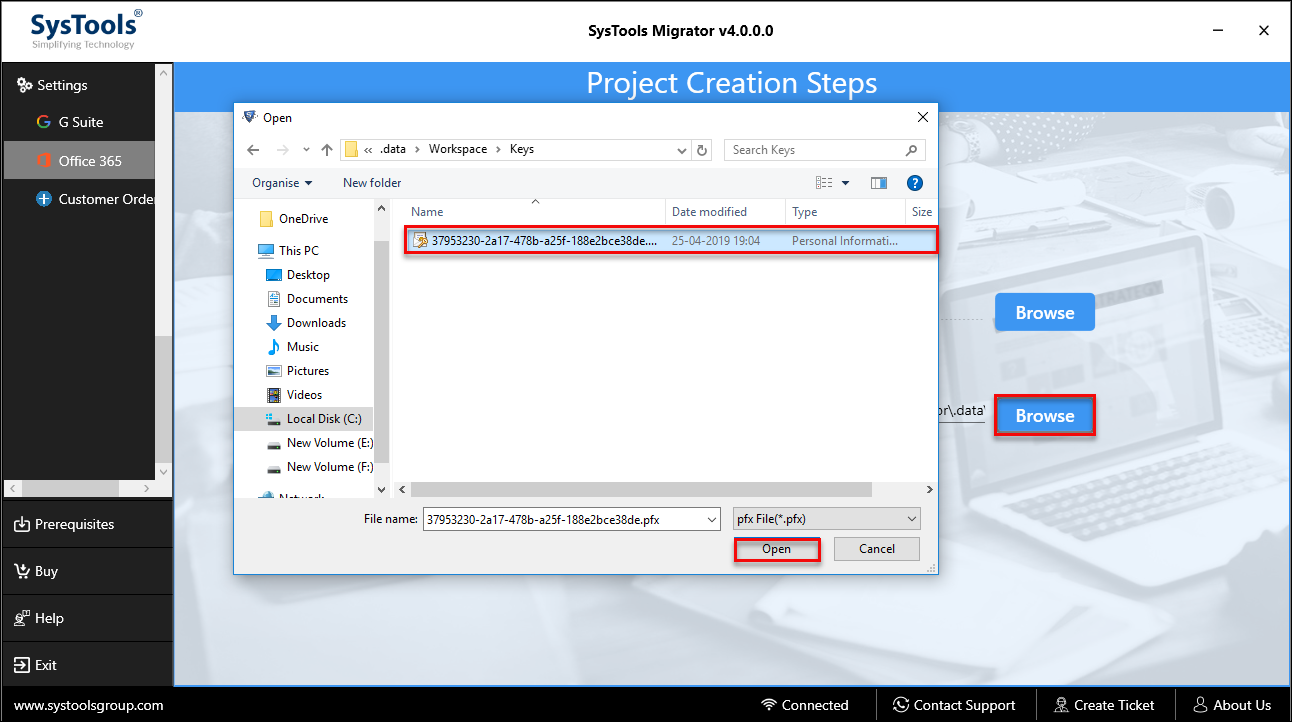Viewport: 1292px width, 722px height.
Task: Expand the File name dropdown arrow
Action: coord(712,519)
